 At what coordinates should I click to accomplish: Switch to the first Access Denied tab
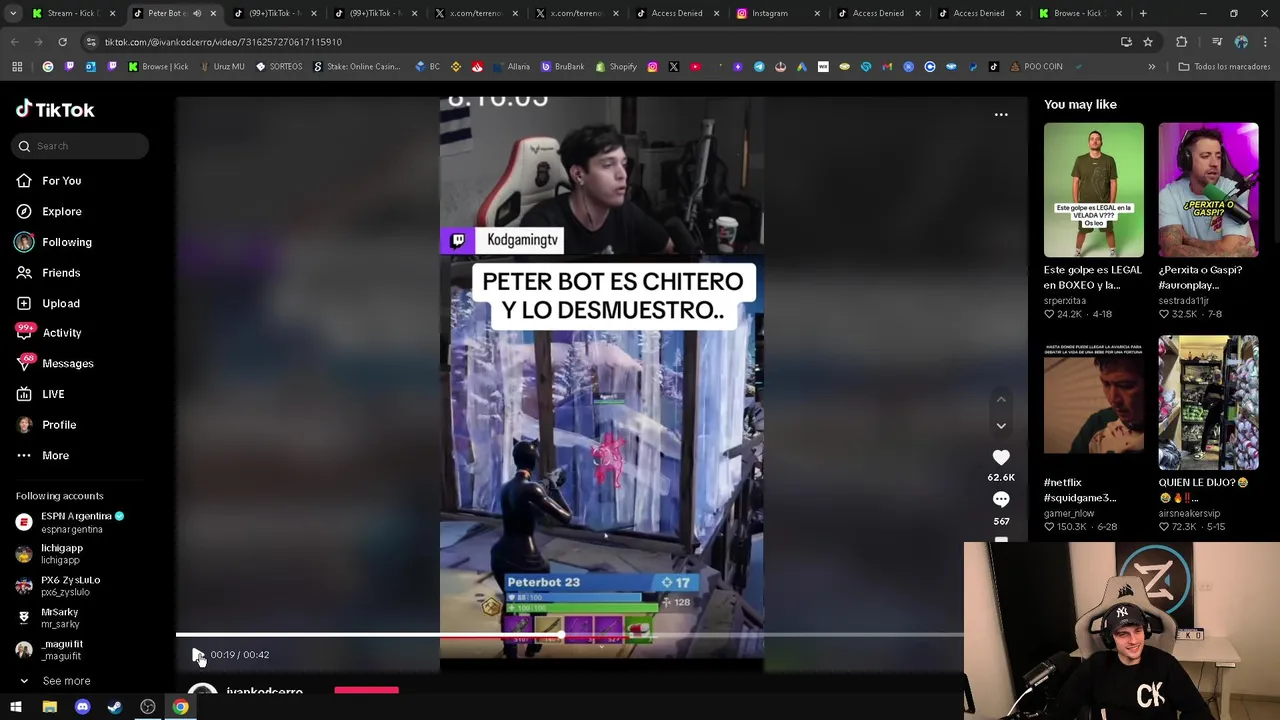(x=677, y=13)
